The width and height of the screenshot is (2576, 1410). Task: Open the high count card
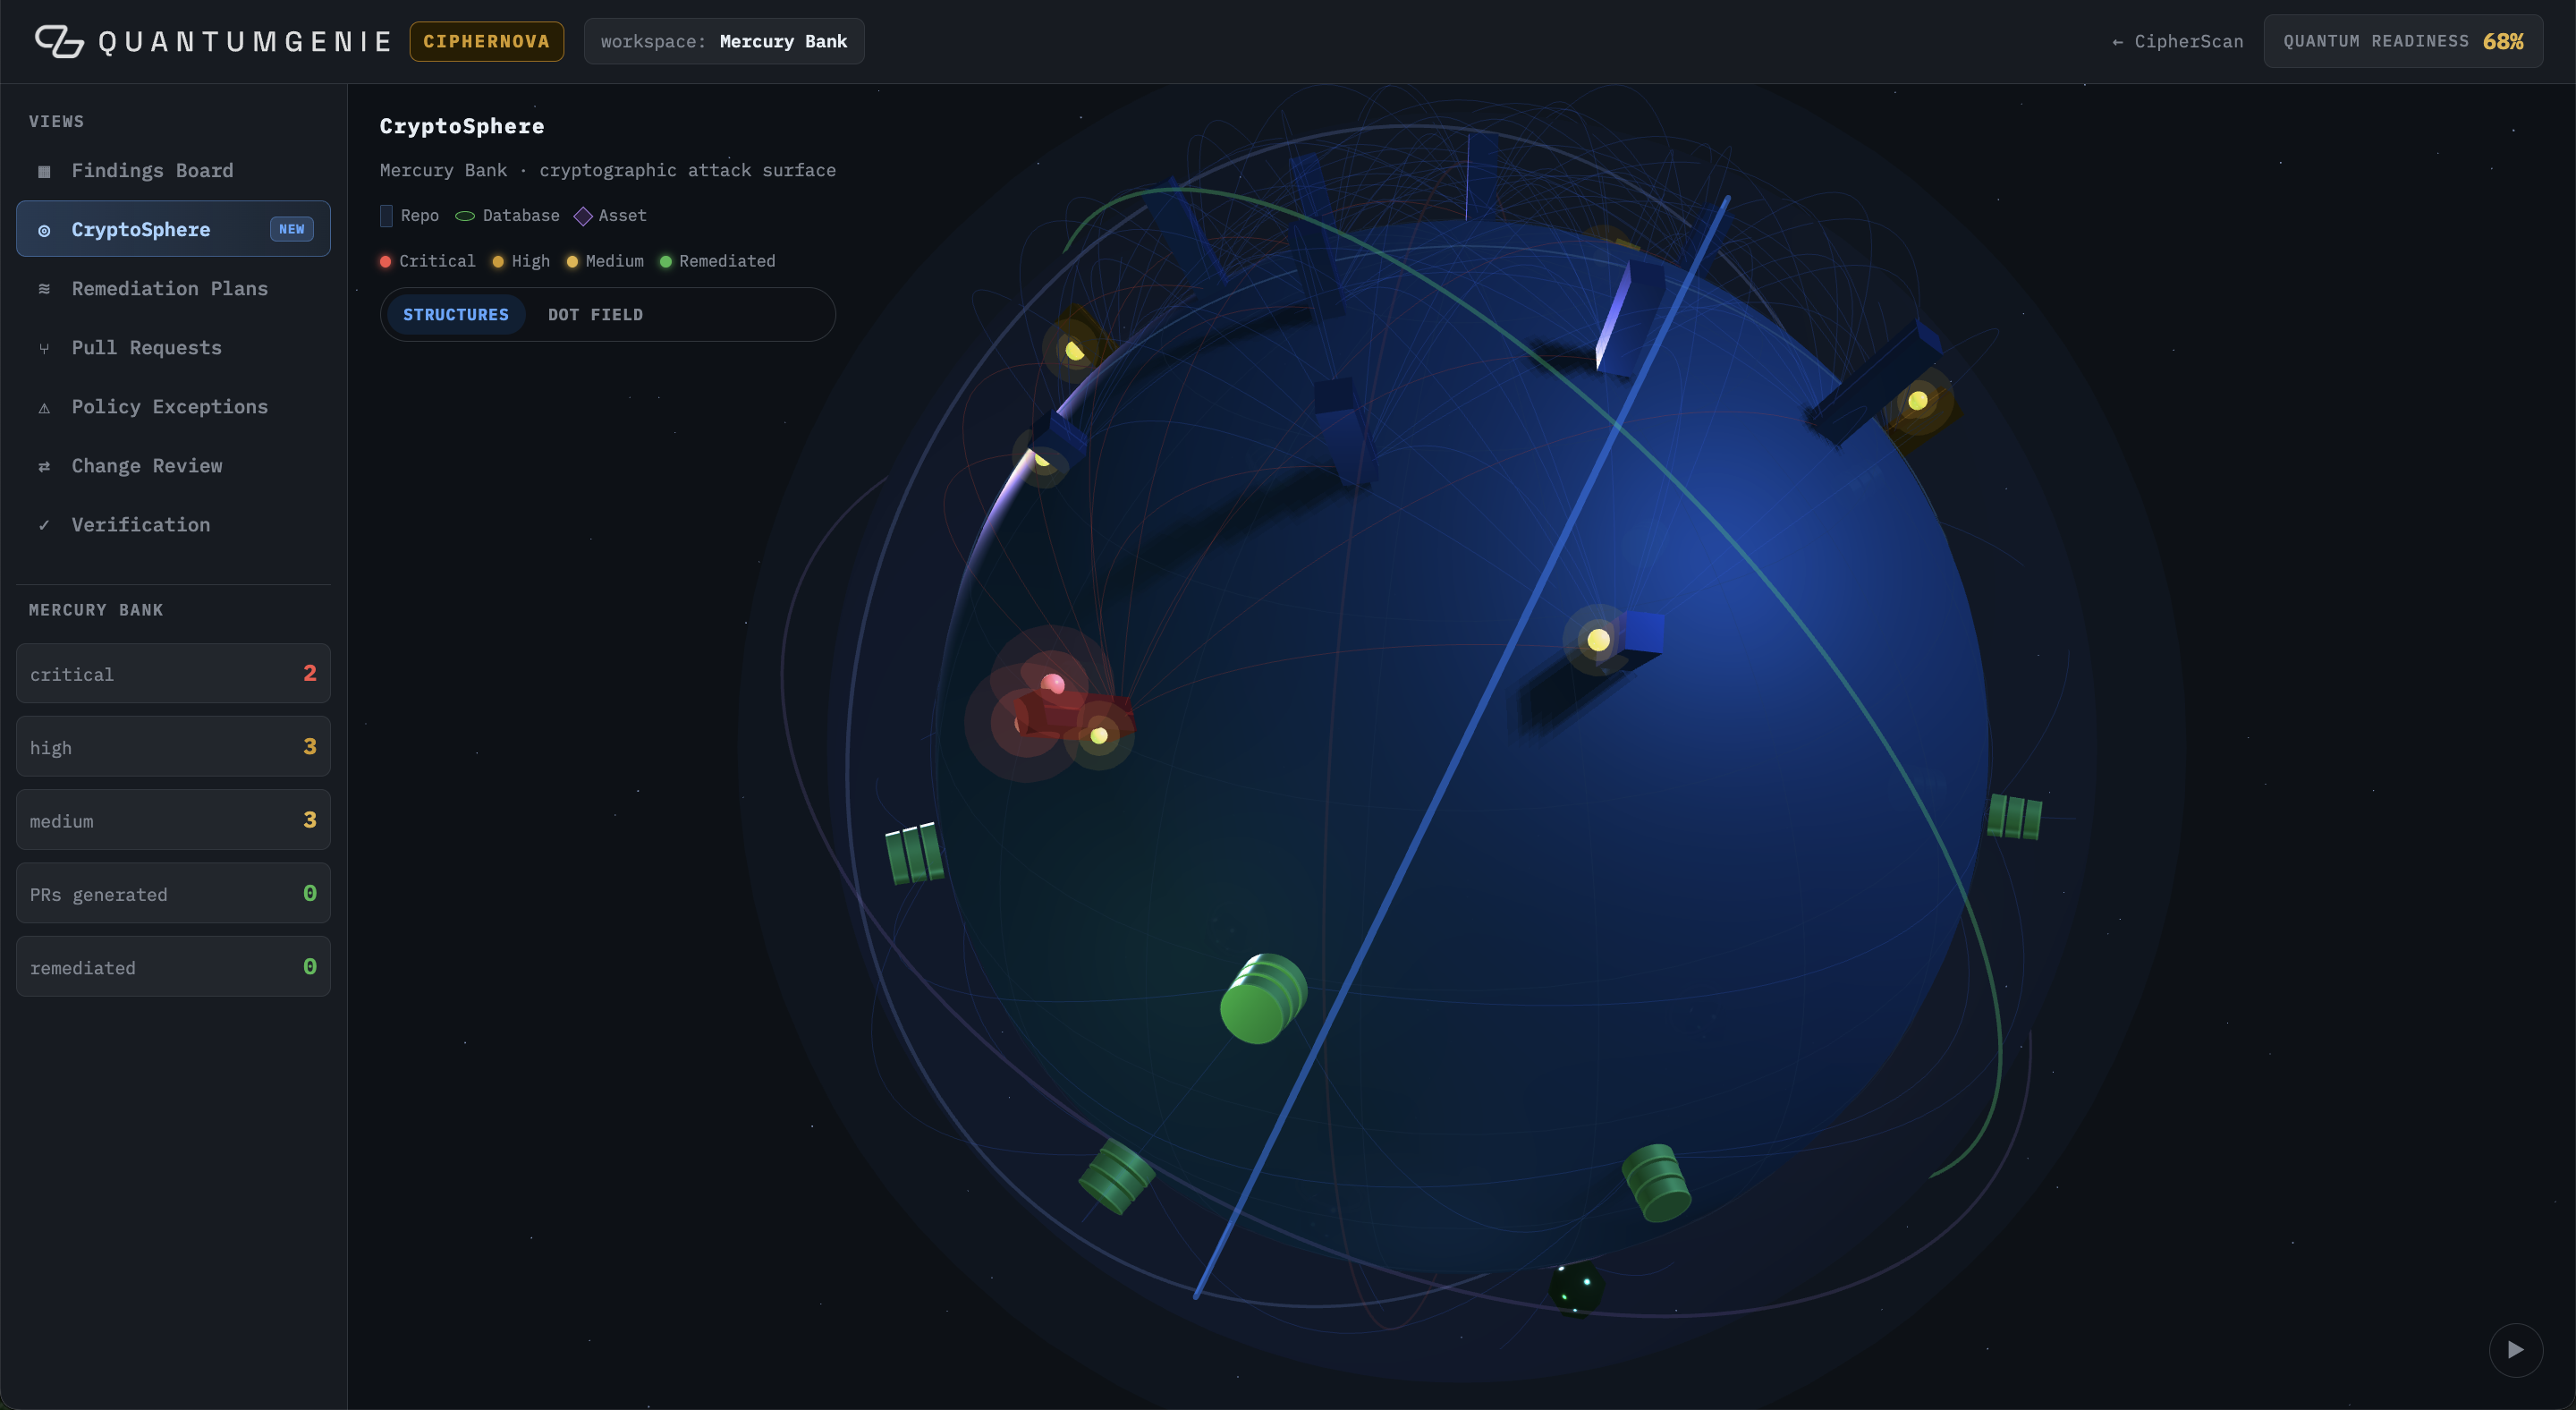click(173, 746)
